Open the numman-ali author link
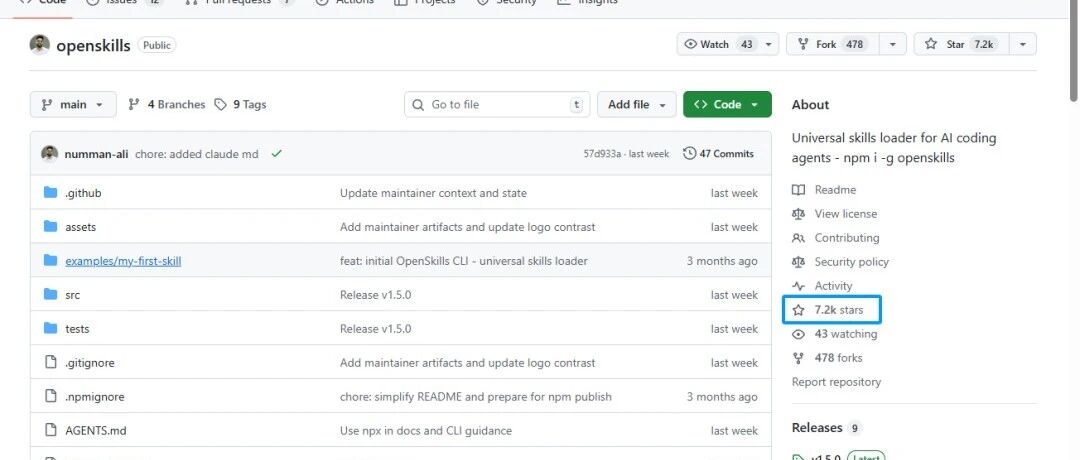 pyautogui.click(x=96, y=154)
